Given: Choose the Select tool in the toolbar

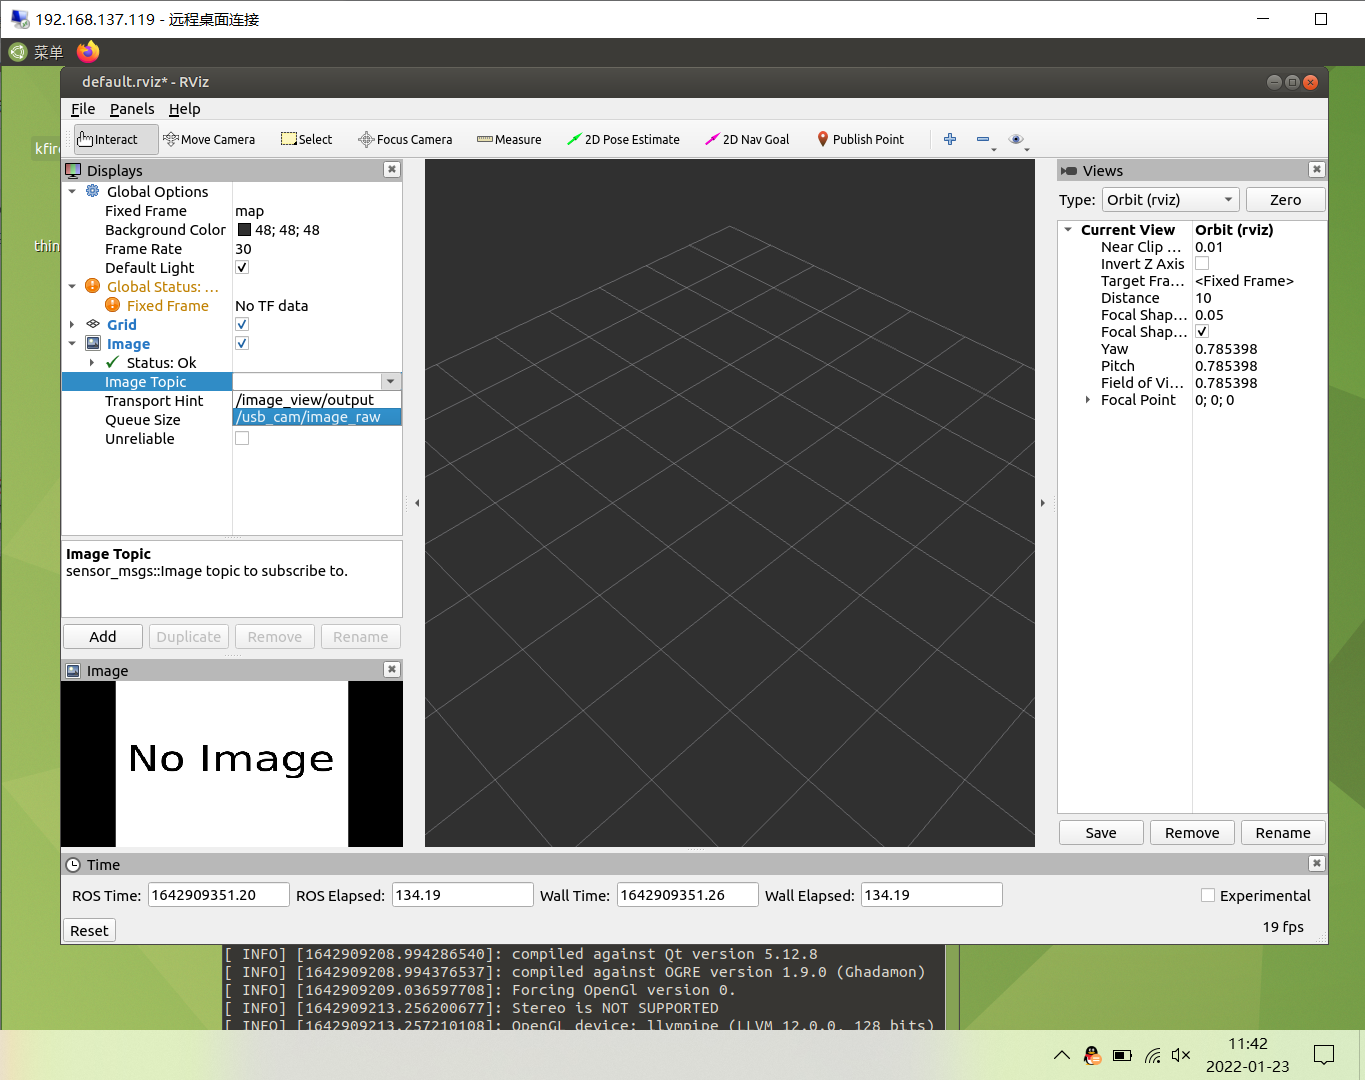Looking at the screenshot, I should pyautogui.click(x=306, y=139).
